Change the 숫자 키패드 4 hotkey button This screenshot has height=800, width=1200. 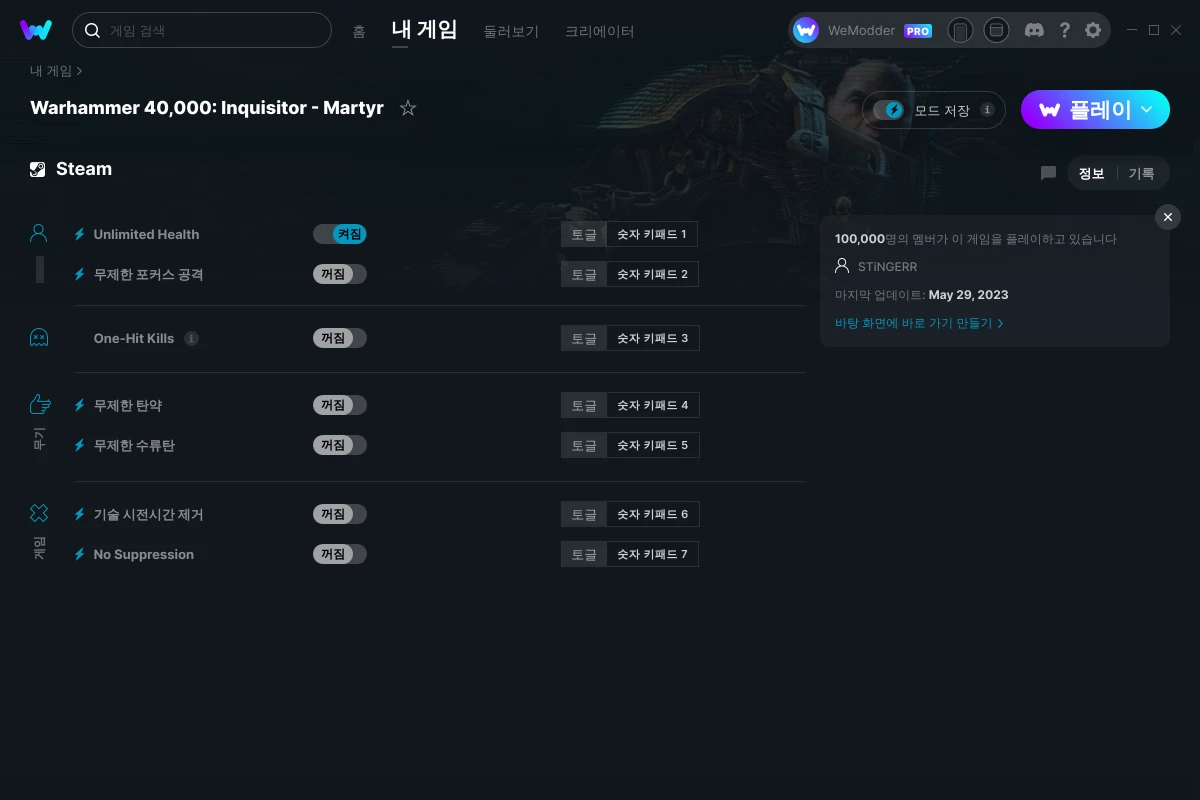click(653, 405)
